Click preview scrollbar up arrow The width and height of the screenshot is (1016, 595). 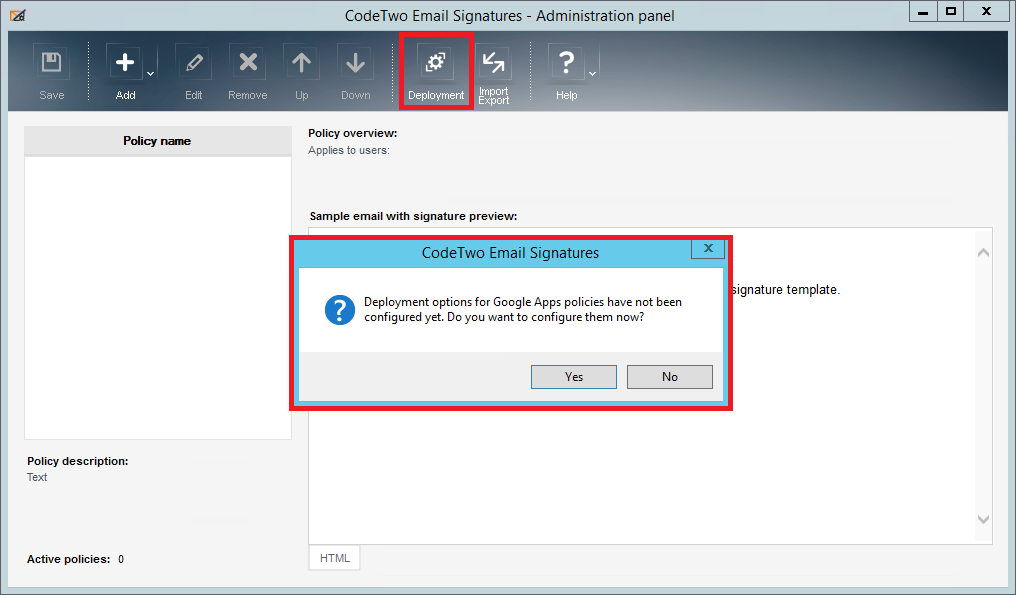(983, 252)
